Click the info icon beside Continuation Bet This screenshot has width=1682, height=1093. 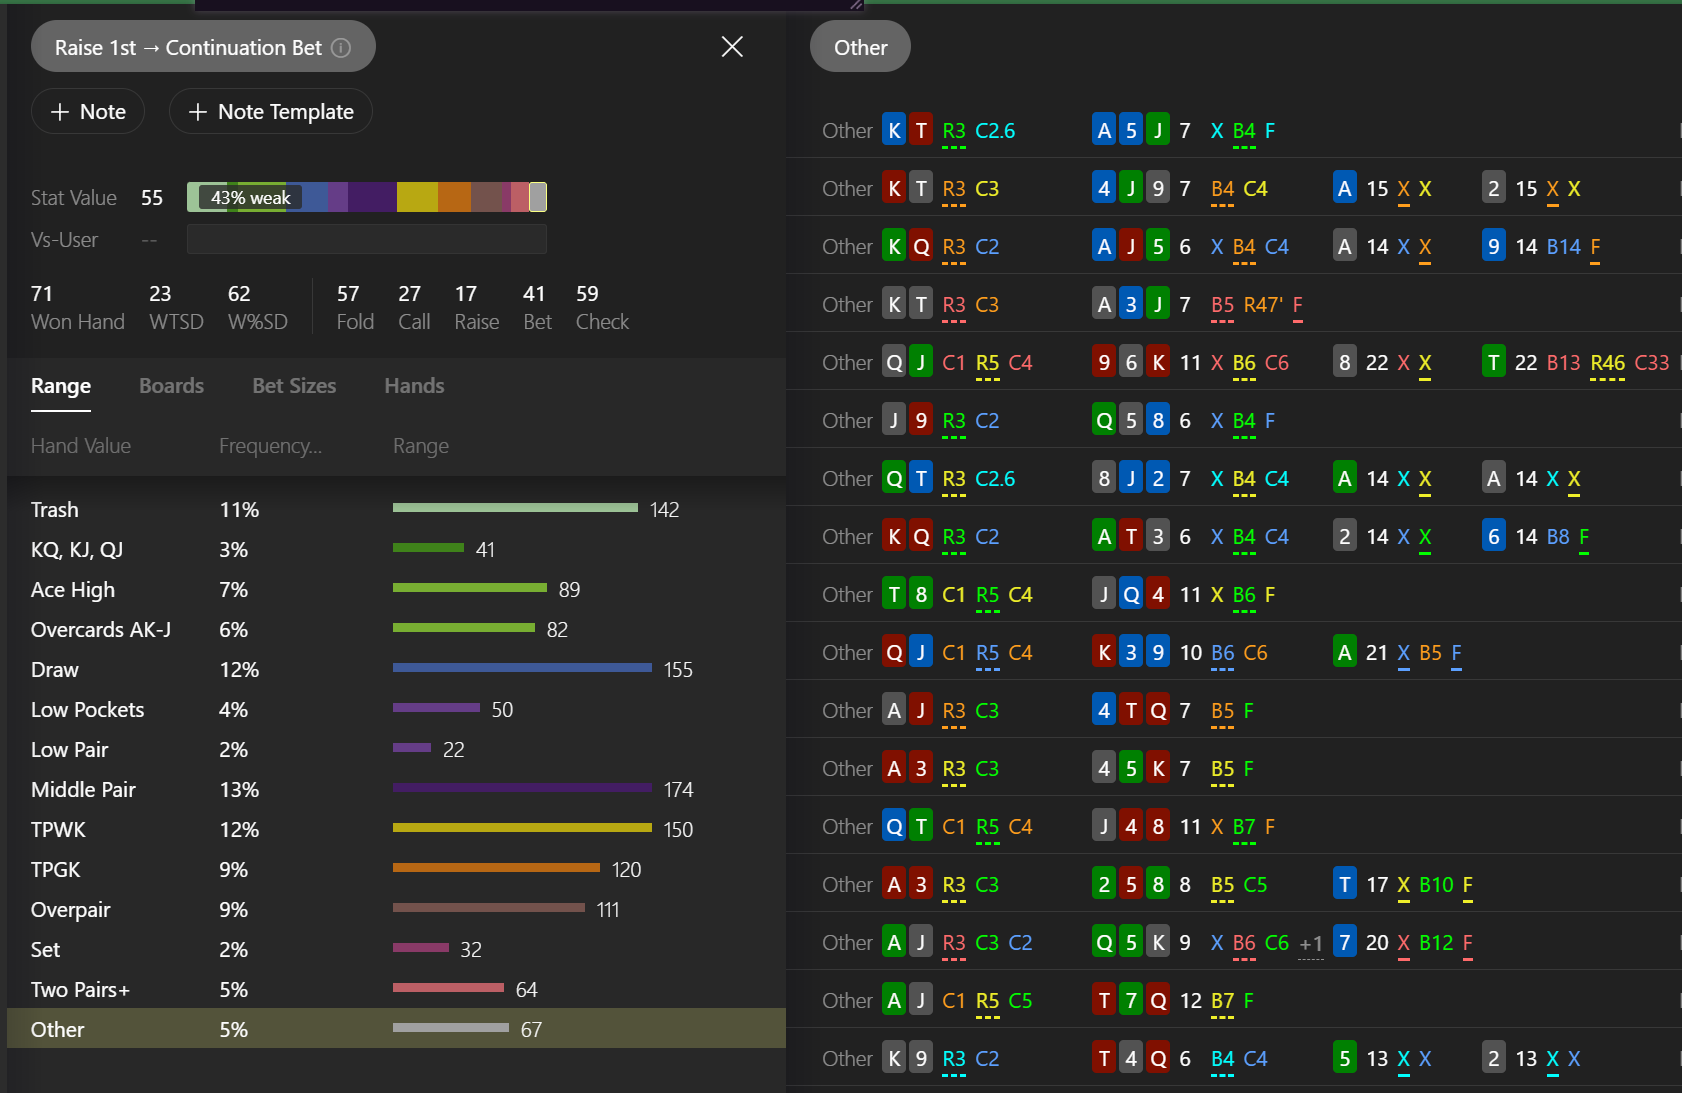[341, 48]
